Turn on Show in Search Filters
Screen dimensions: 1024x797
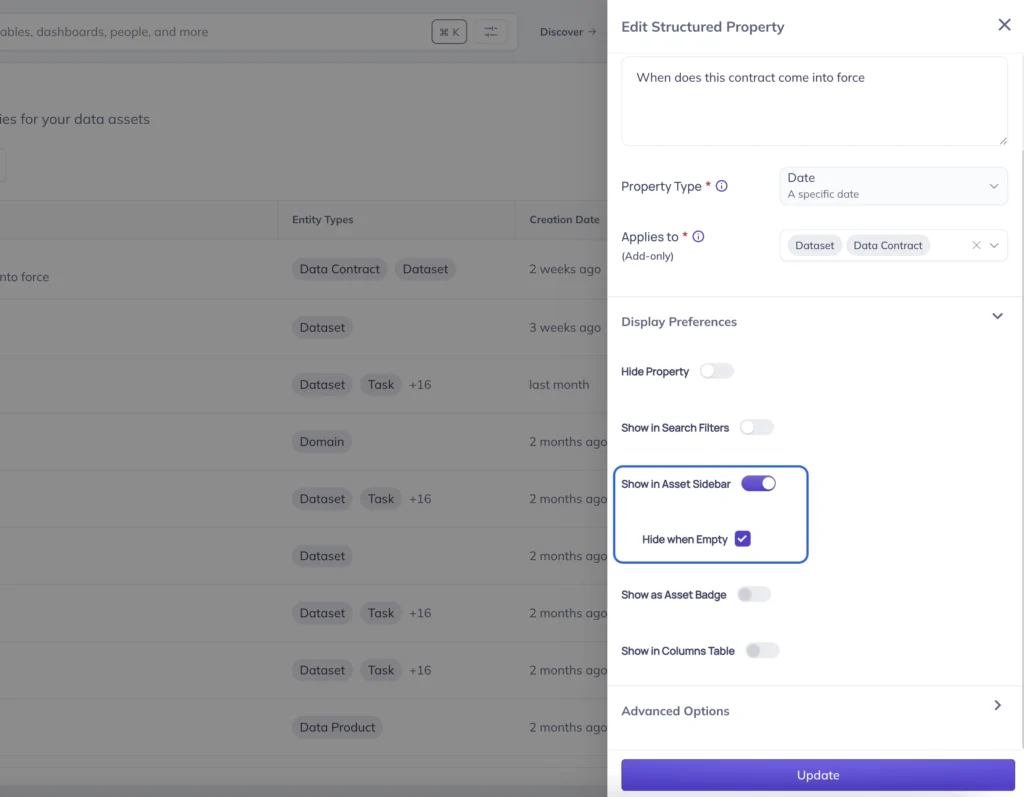[756, 426]
